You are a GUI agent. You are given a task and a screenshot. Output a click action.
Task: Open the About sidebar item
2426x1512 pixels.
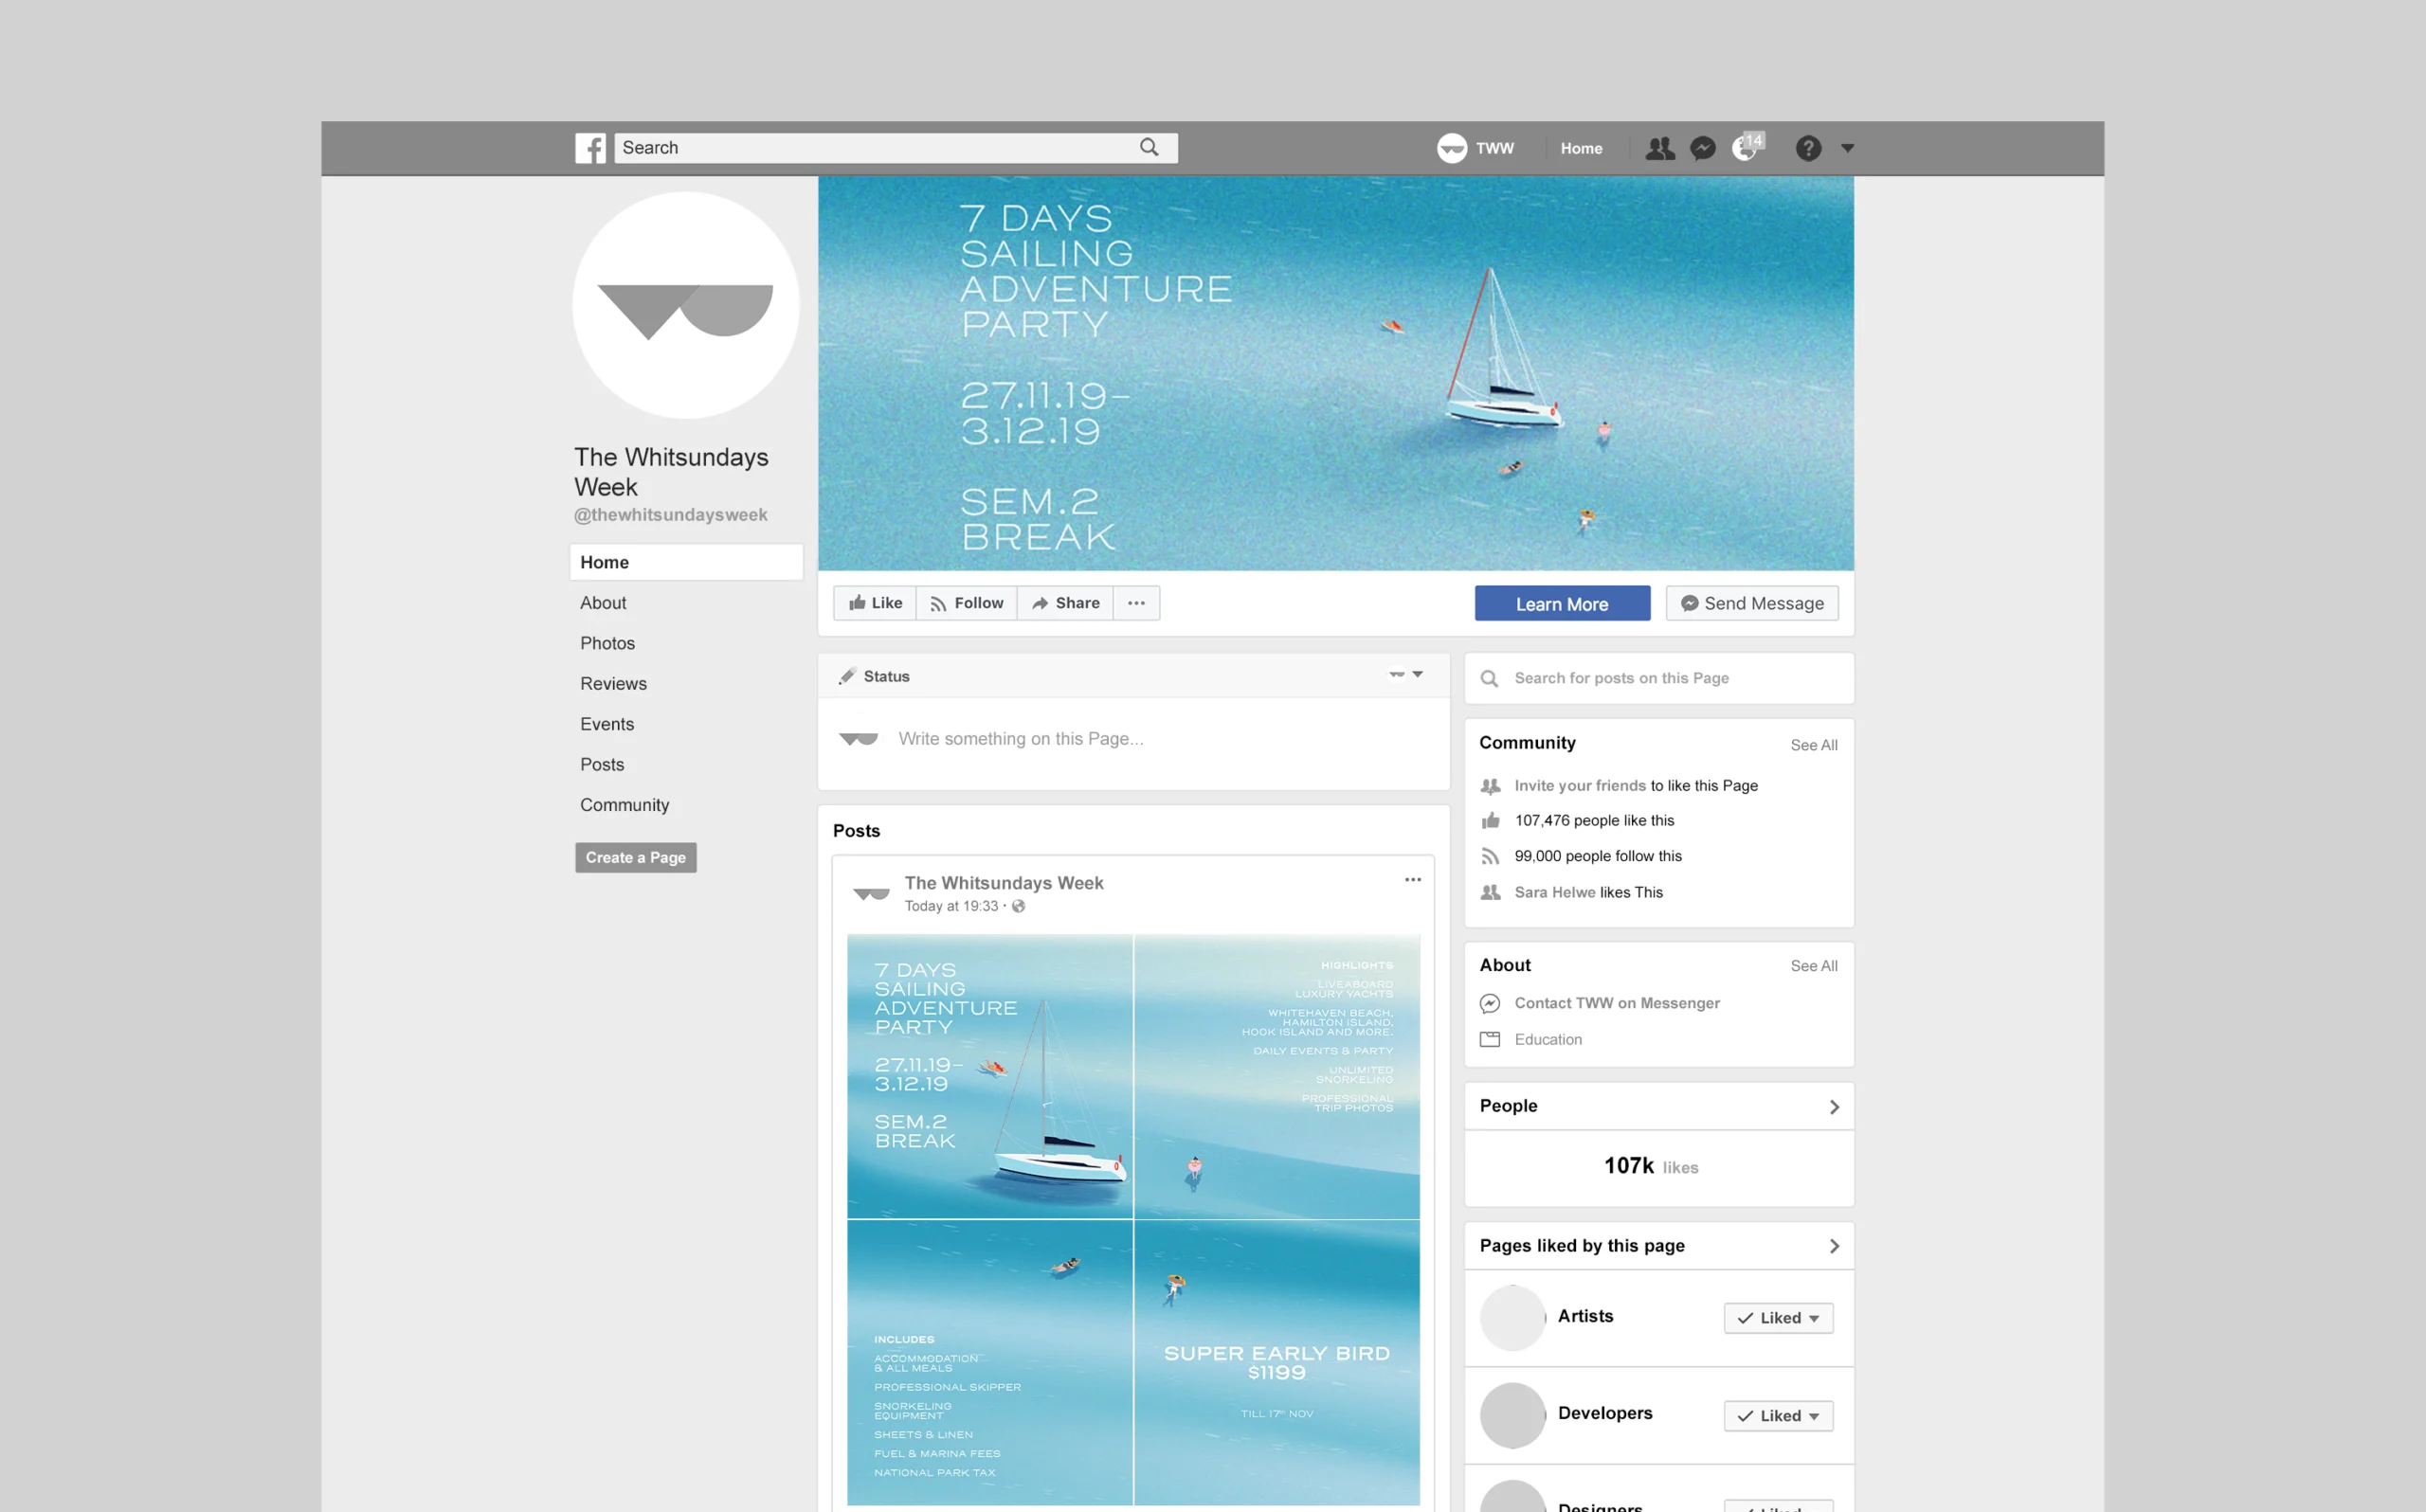click(x=603, y=603)
